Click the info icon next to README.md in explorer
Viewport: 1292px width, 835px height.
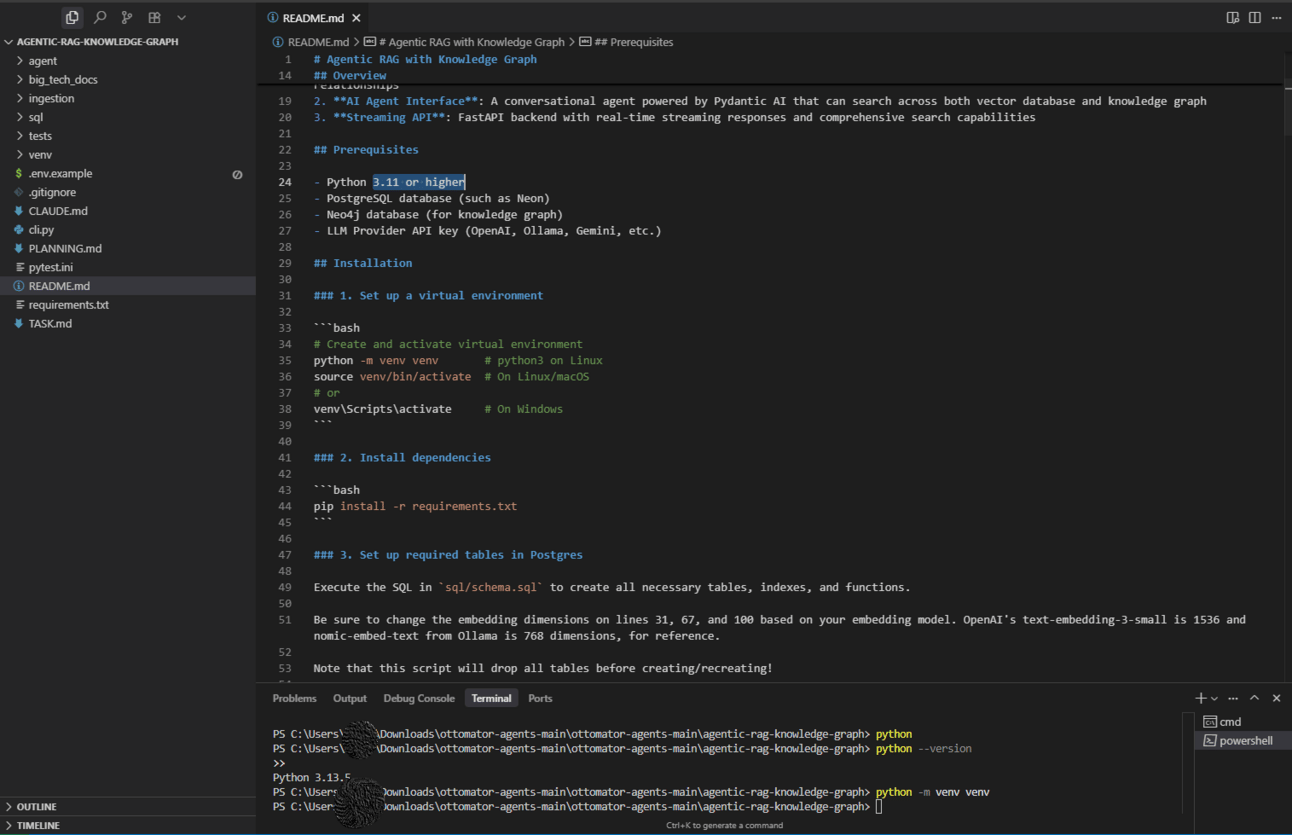(x=19, y=286)
